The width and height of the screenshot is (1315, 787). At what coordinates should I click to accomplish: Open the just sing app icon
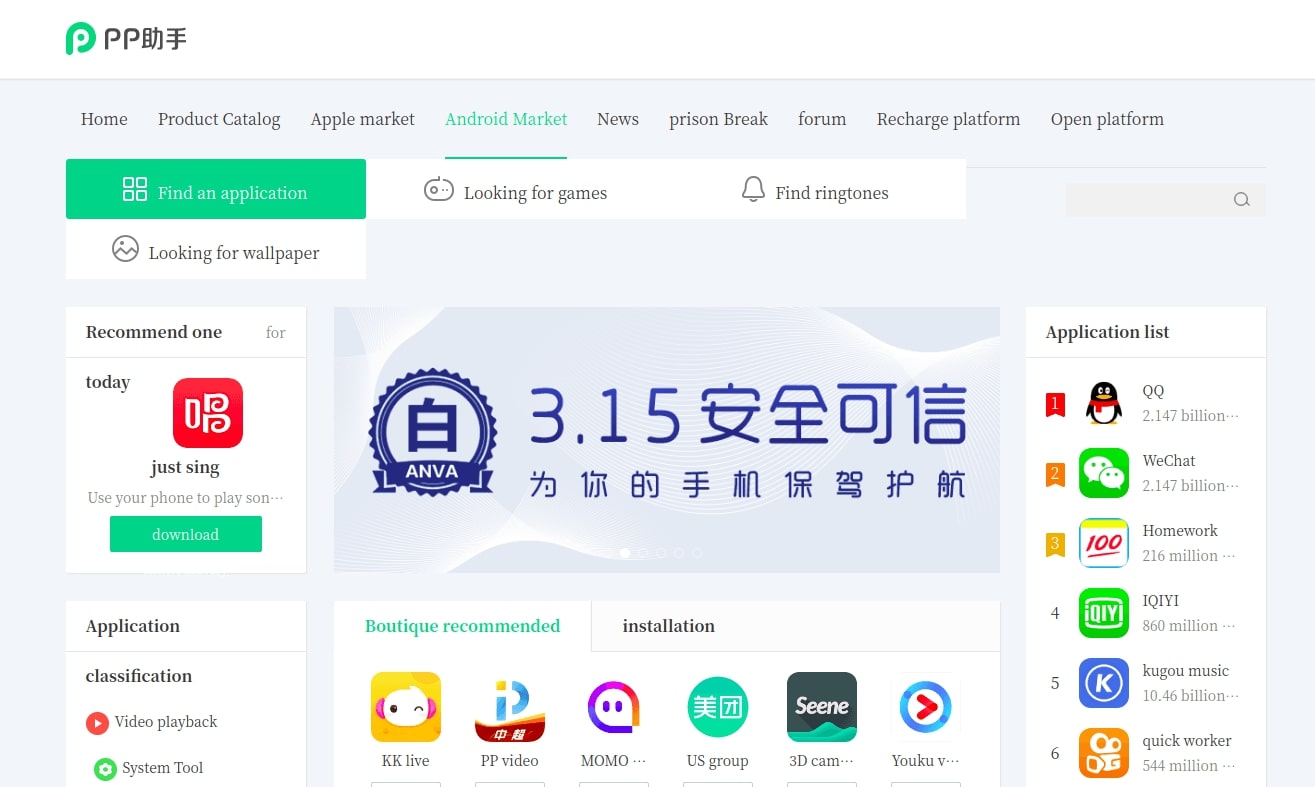click(x=208, y=413)
